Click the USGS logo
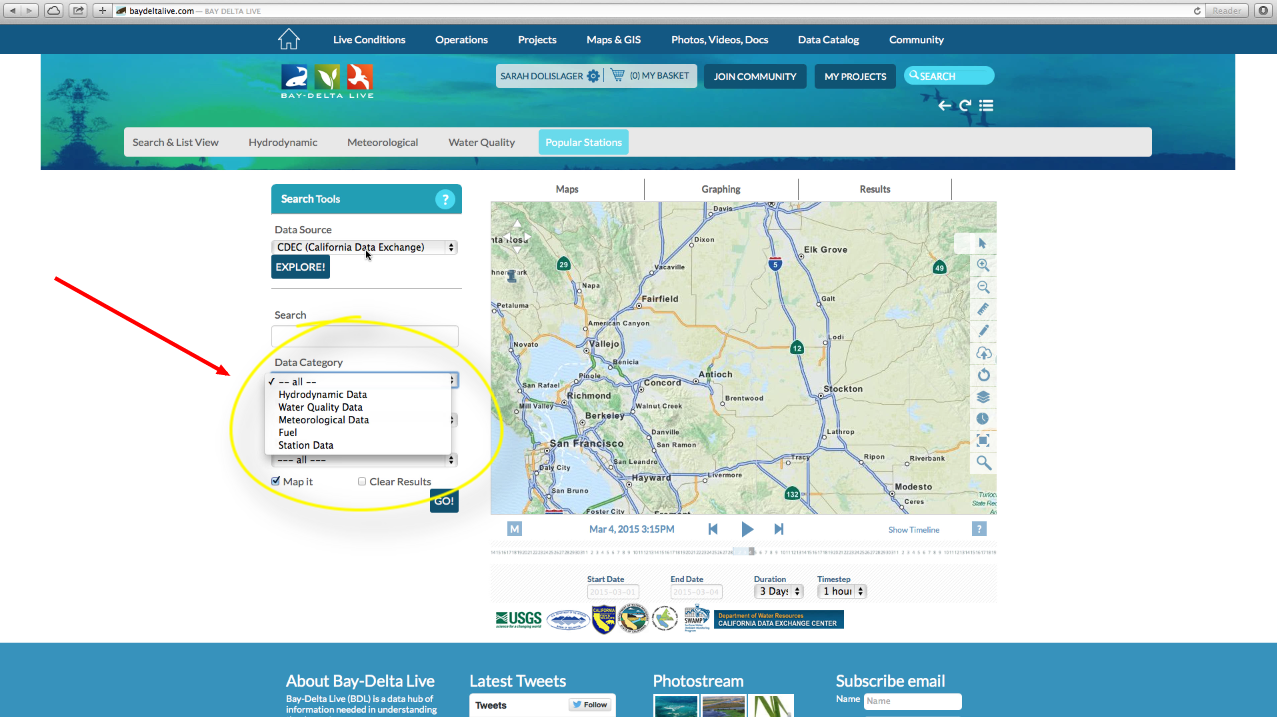The width and height of the screenshot is (1277, 717). tap(518, 619)
